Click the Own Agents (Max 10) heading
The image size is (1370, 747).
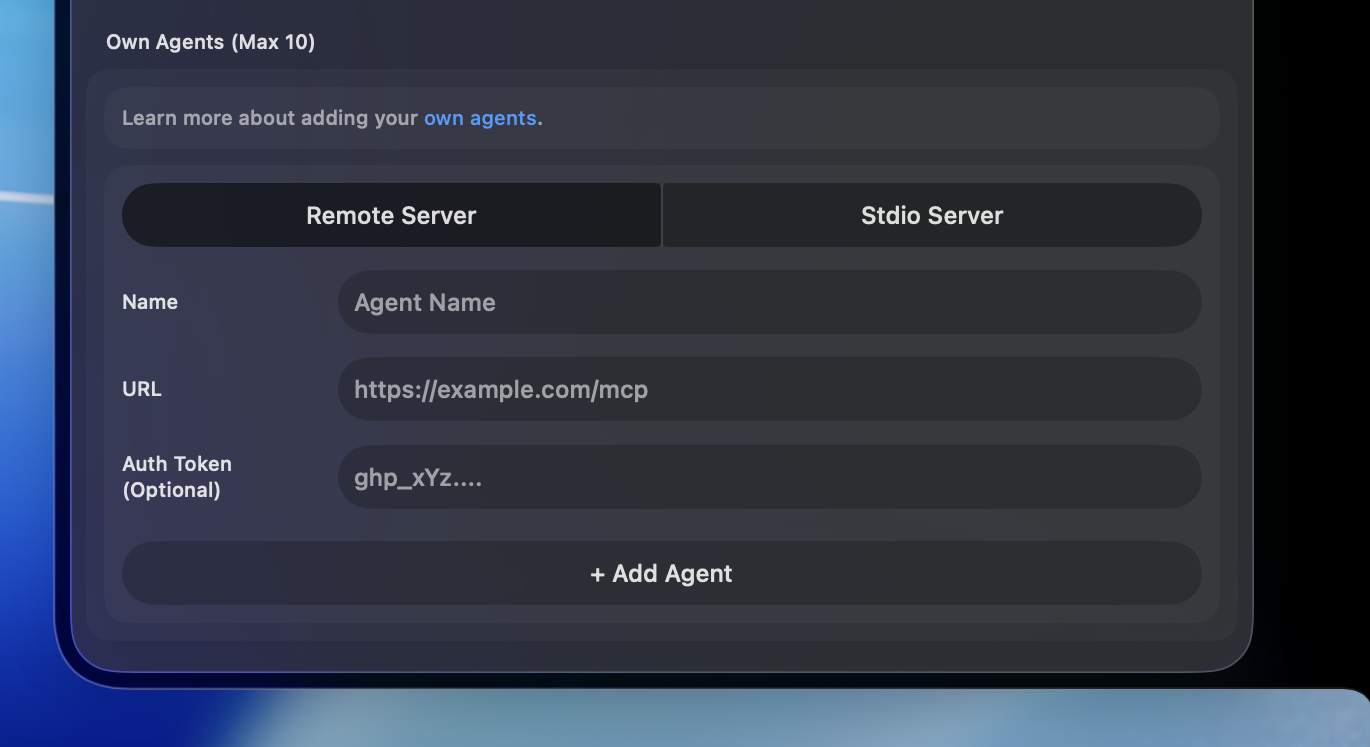point(211,42)
